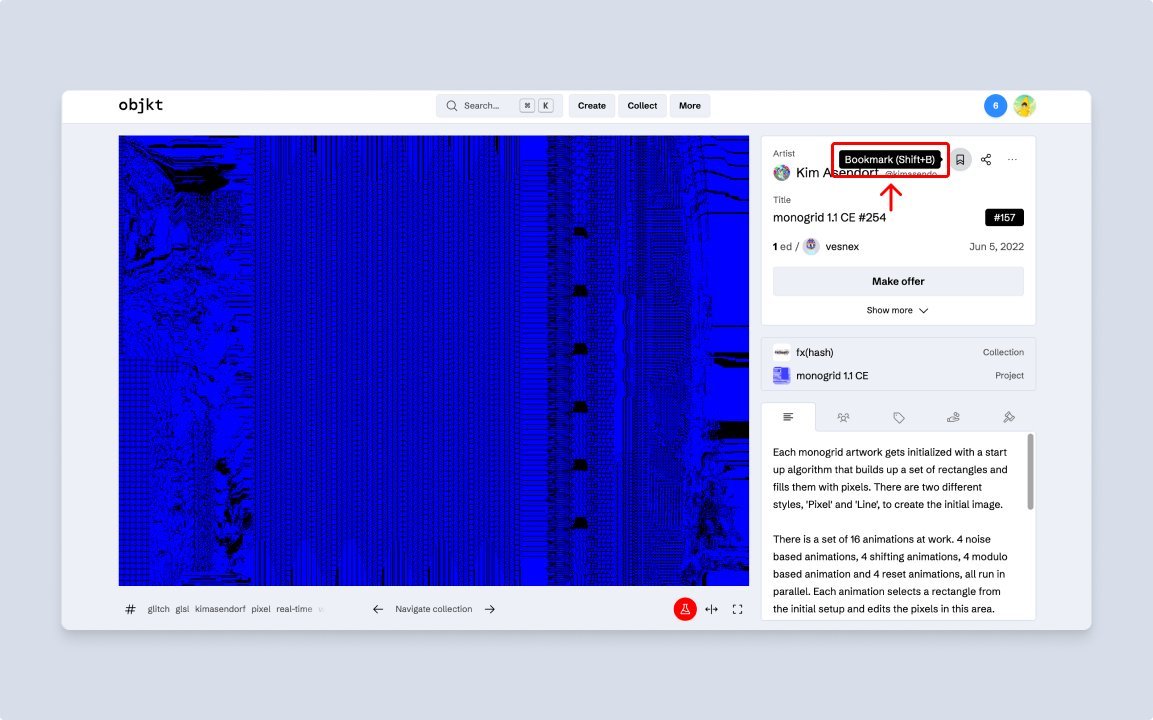The width and height of the screenshot is (1153, 720).
Task: Click the vesnex owner avatar
Action: point(811,246)
